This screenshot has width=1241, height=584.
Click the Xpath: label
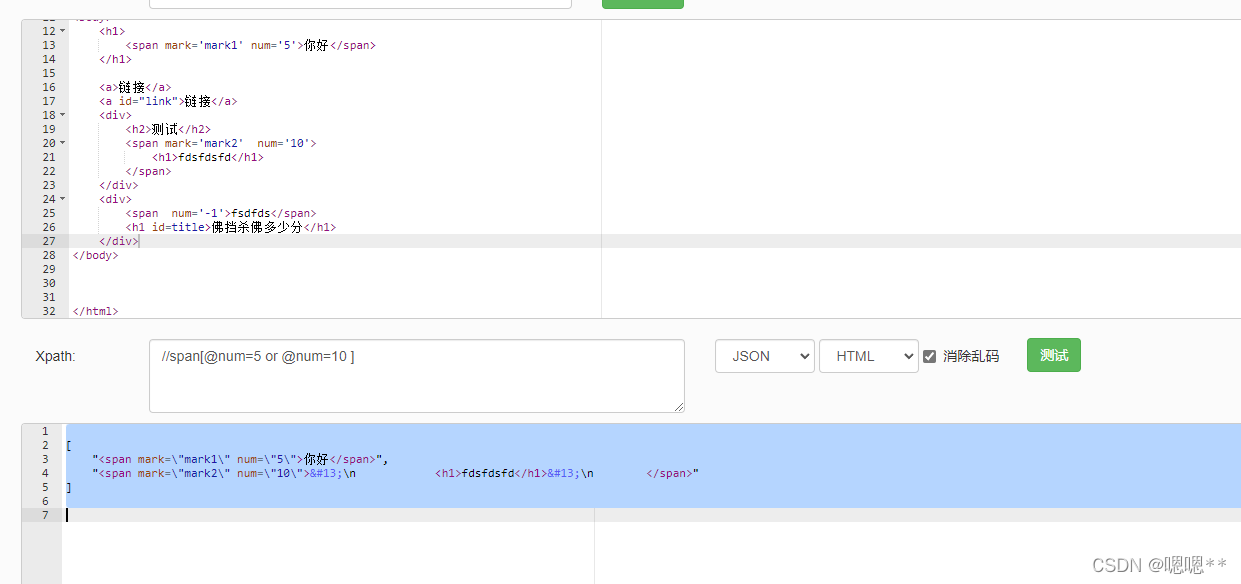[x=55, y=356]
